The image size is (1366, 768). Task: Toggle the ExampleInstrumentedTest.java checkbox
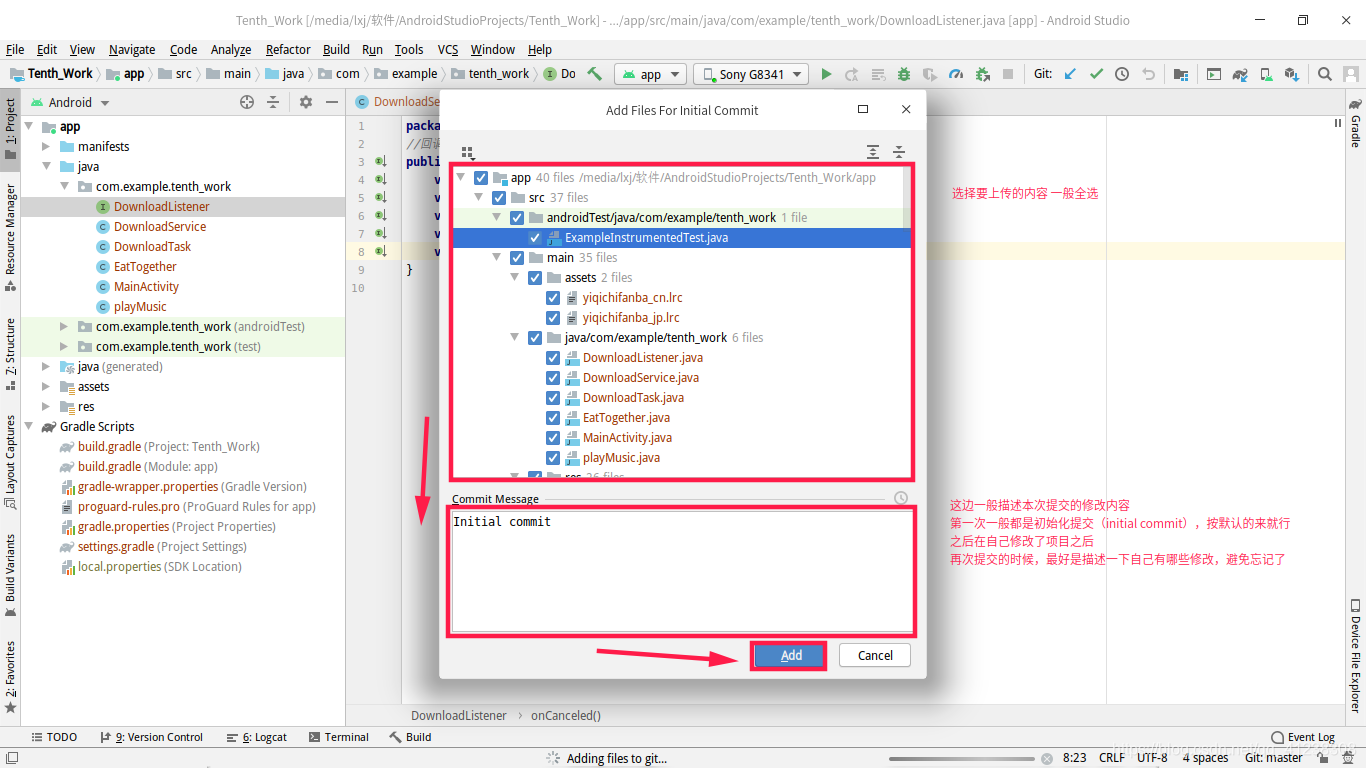click(535, 238)
